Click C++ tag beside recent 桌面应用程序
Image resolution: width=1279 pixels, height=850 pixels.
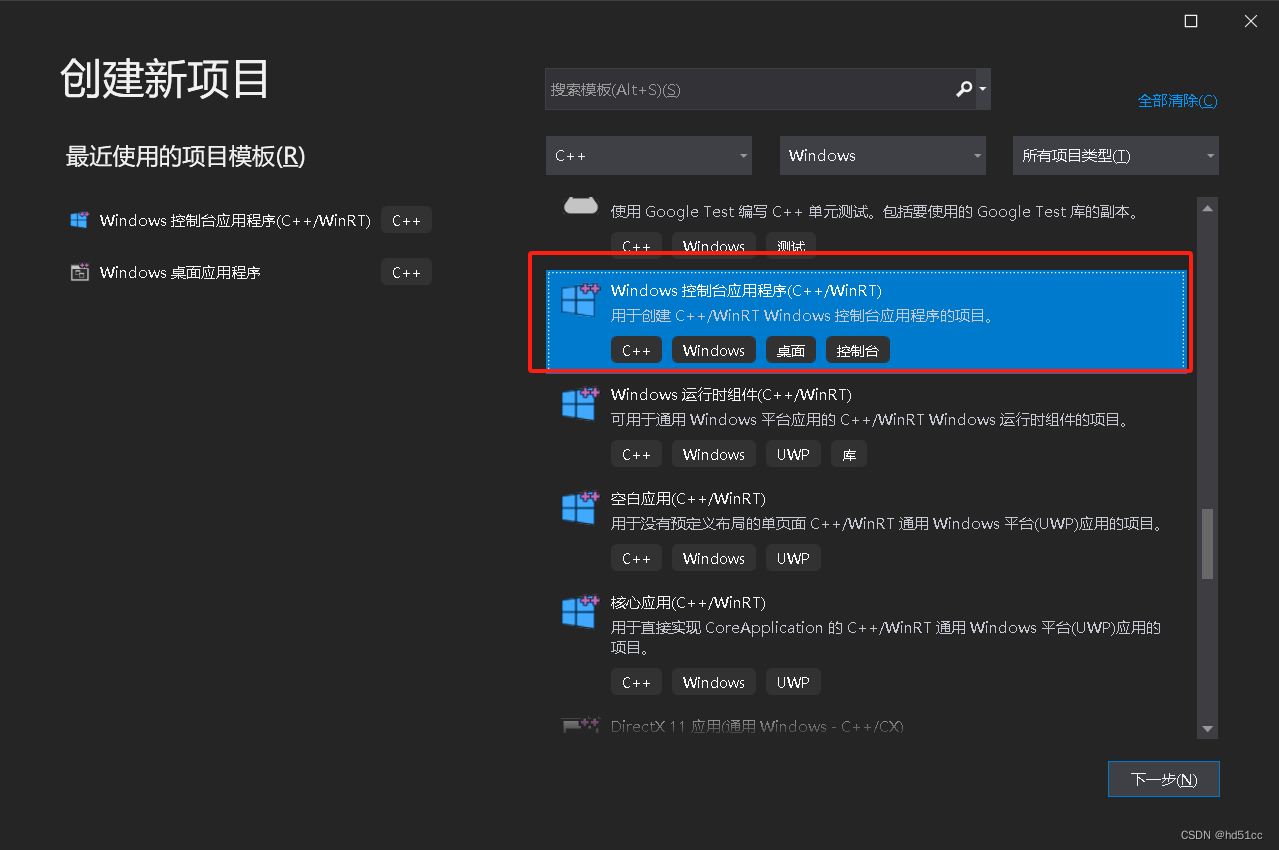click(406, 272)
